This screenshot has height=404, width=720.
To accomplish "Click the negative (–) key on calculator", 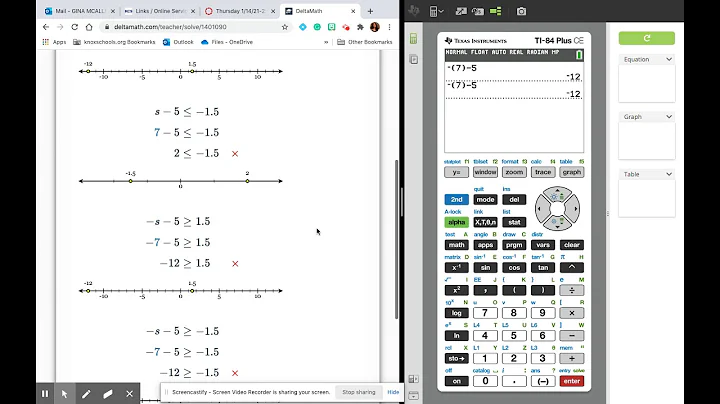I will [x=543, y=381].
